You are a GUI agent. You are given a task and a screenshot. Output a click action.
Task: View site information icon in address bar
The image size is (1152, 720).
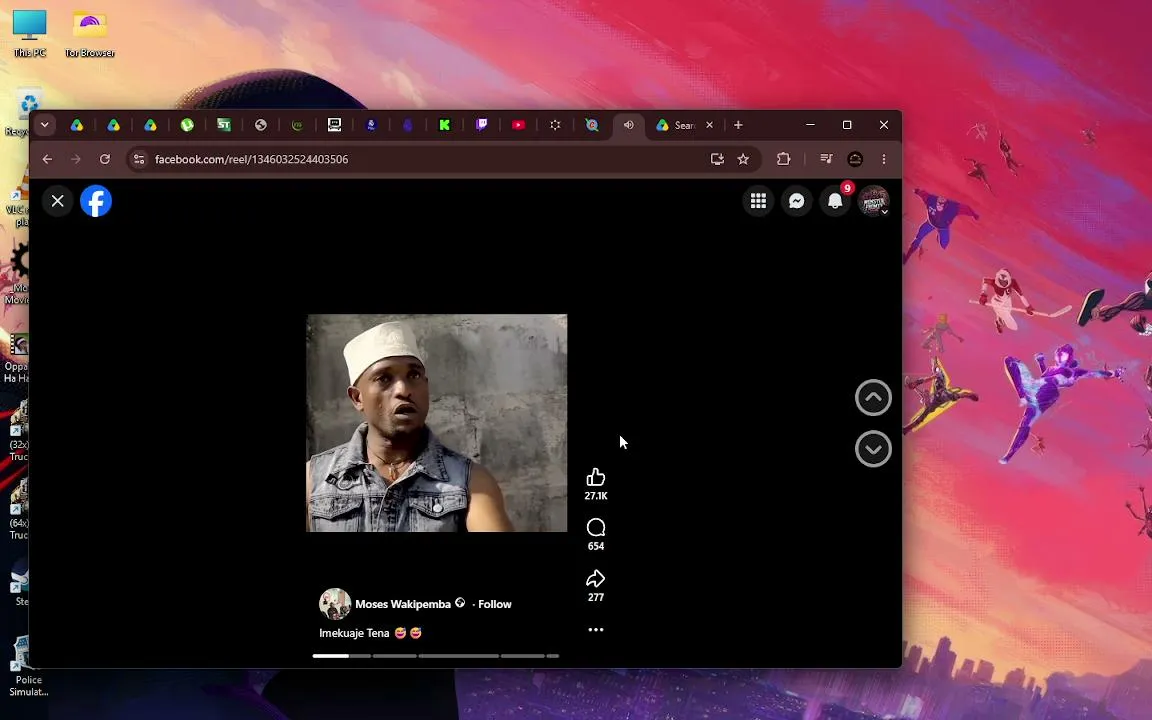click(x=139, y=159)
